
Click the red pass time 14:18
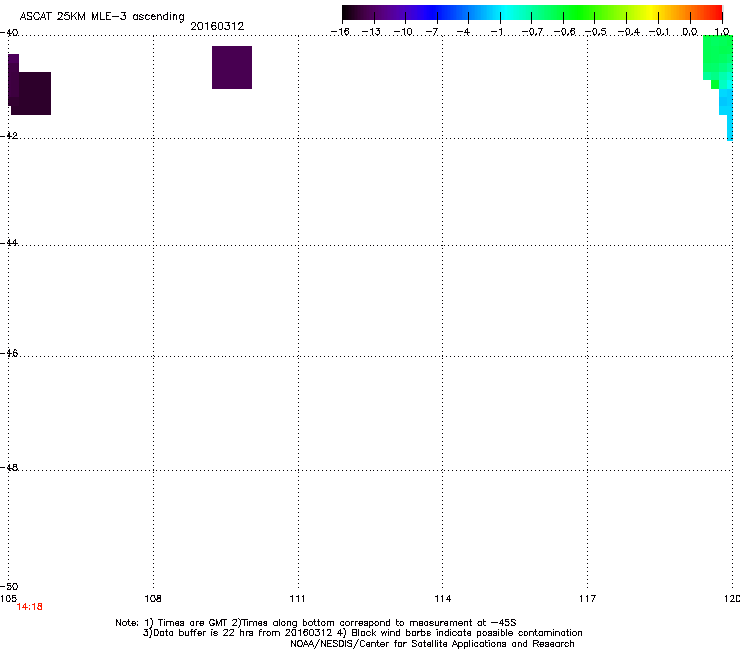point(30,607)
